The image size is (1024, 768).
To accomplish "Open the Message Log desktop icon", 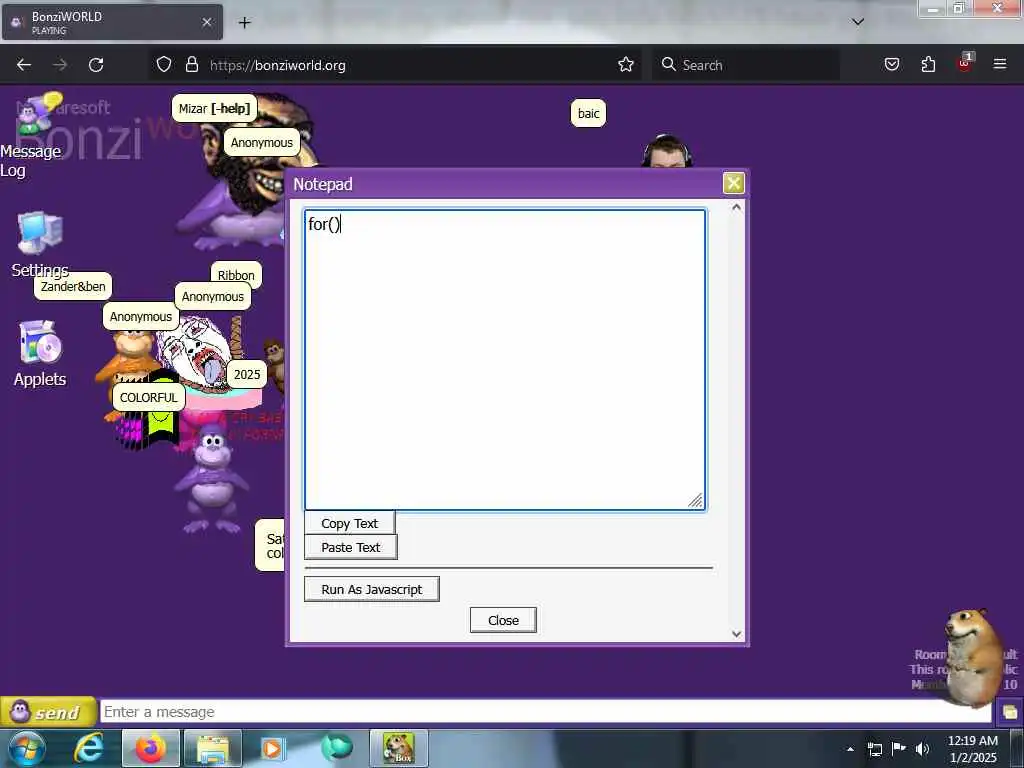I will click(x=31, y=134).
